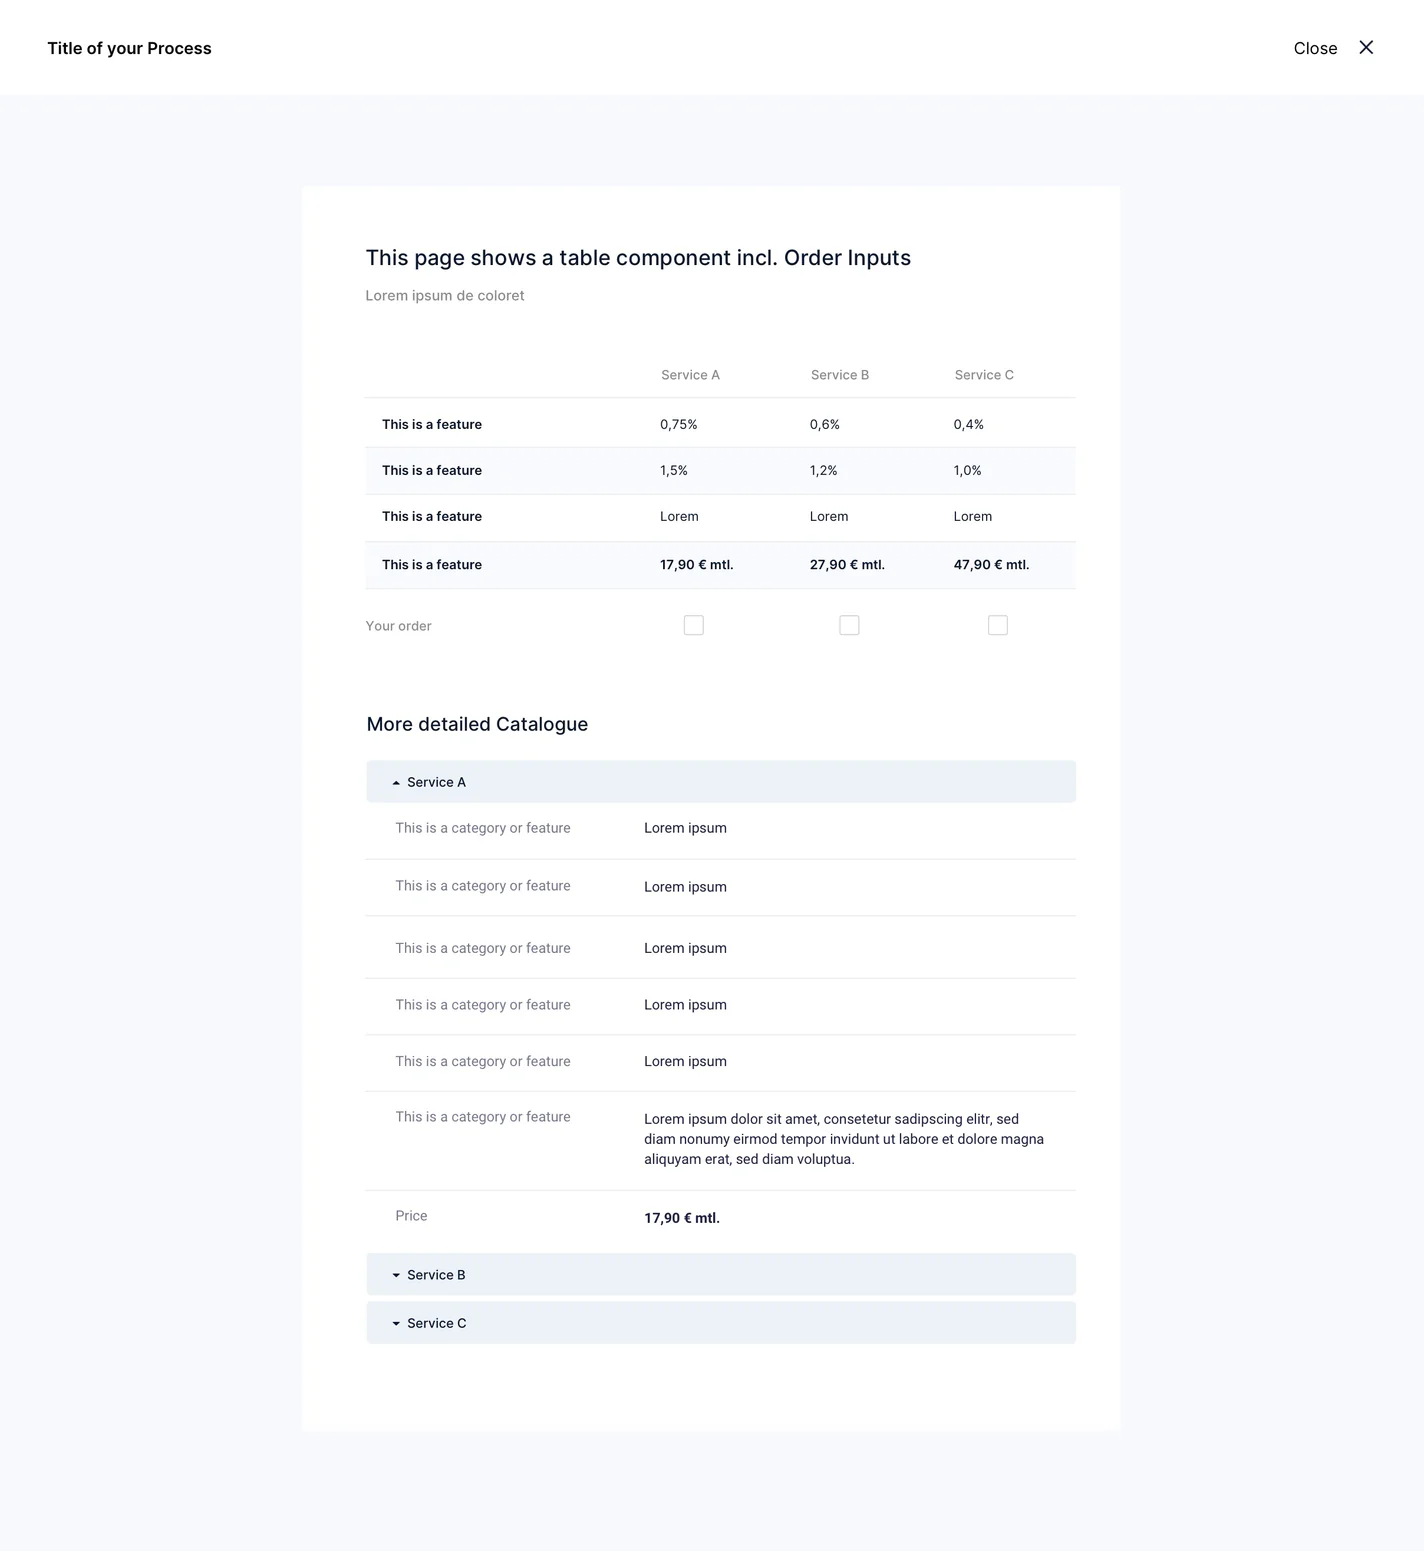This screenshot has height=1551, width=1424.
Task: Click the Lorem ipsum de coloret subtitle
Action: coord(445,295)
